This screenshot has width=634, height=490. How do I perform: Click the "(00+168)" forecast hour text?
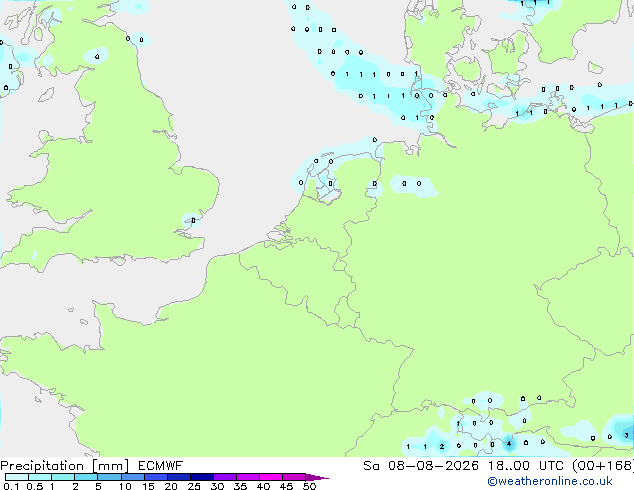tap(602, 466)
